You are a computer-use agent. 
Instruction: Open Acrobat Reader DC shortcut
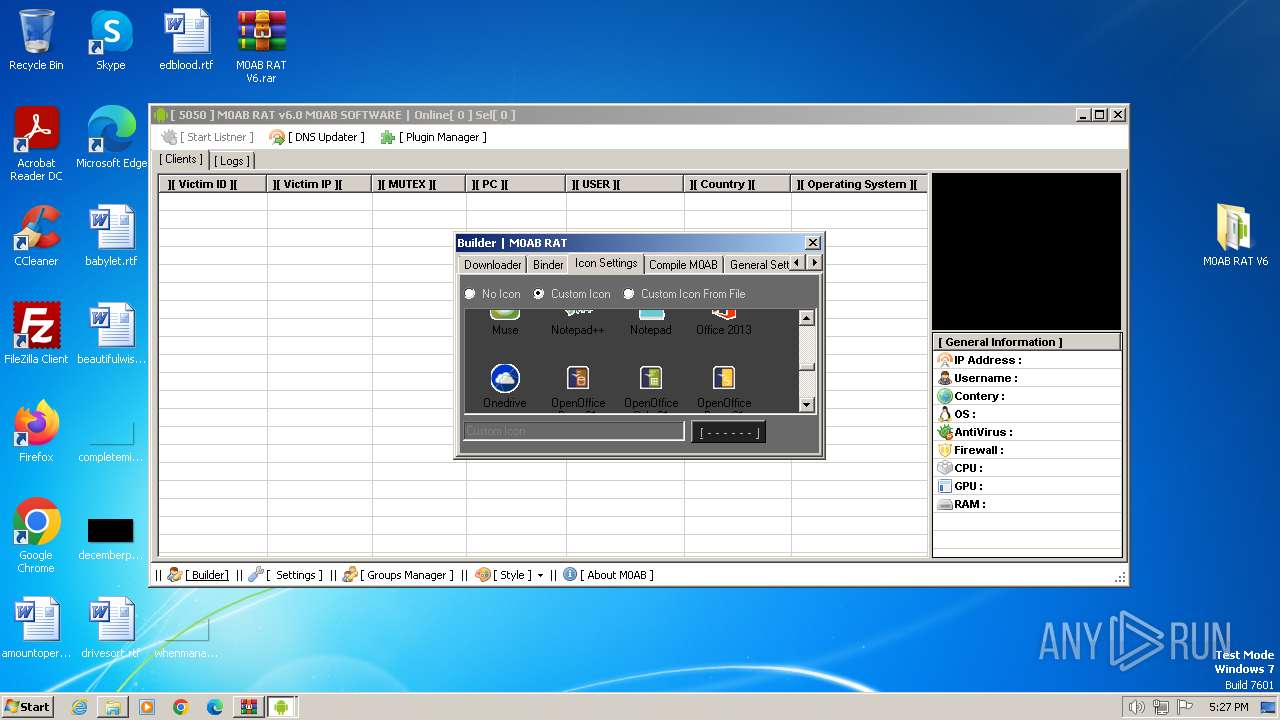pos(36,144)
